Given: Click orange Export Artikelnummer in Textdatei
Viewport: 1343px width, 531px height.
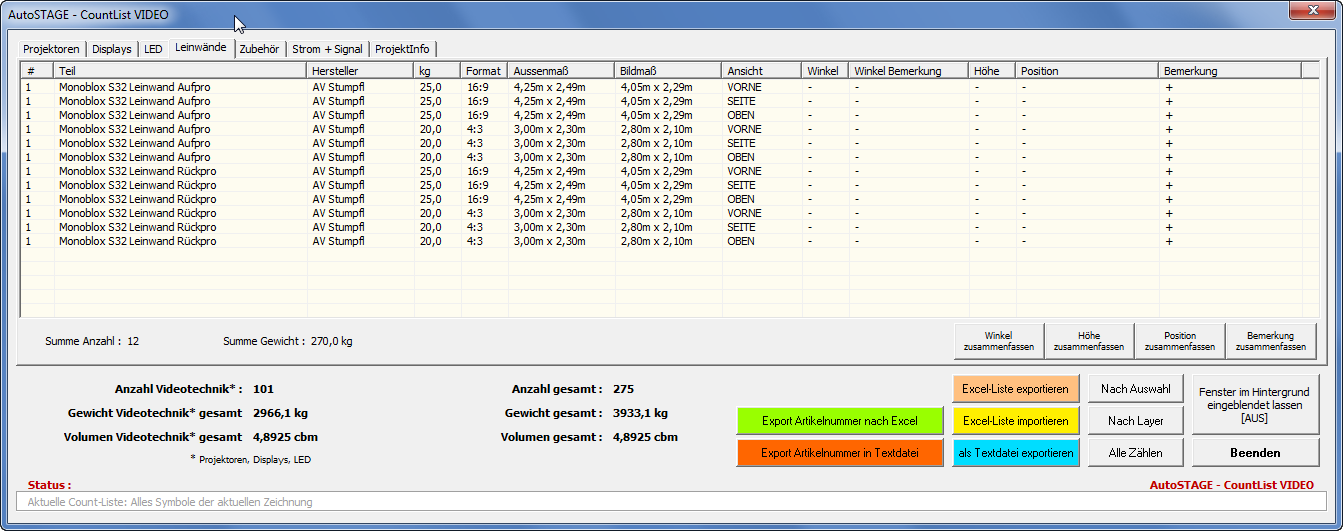Looking at the screenshot, I should (x=839, y=453).
